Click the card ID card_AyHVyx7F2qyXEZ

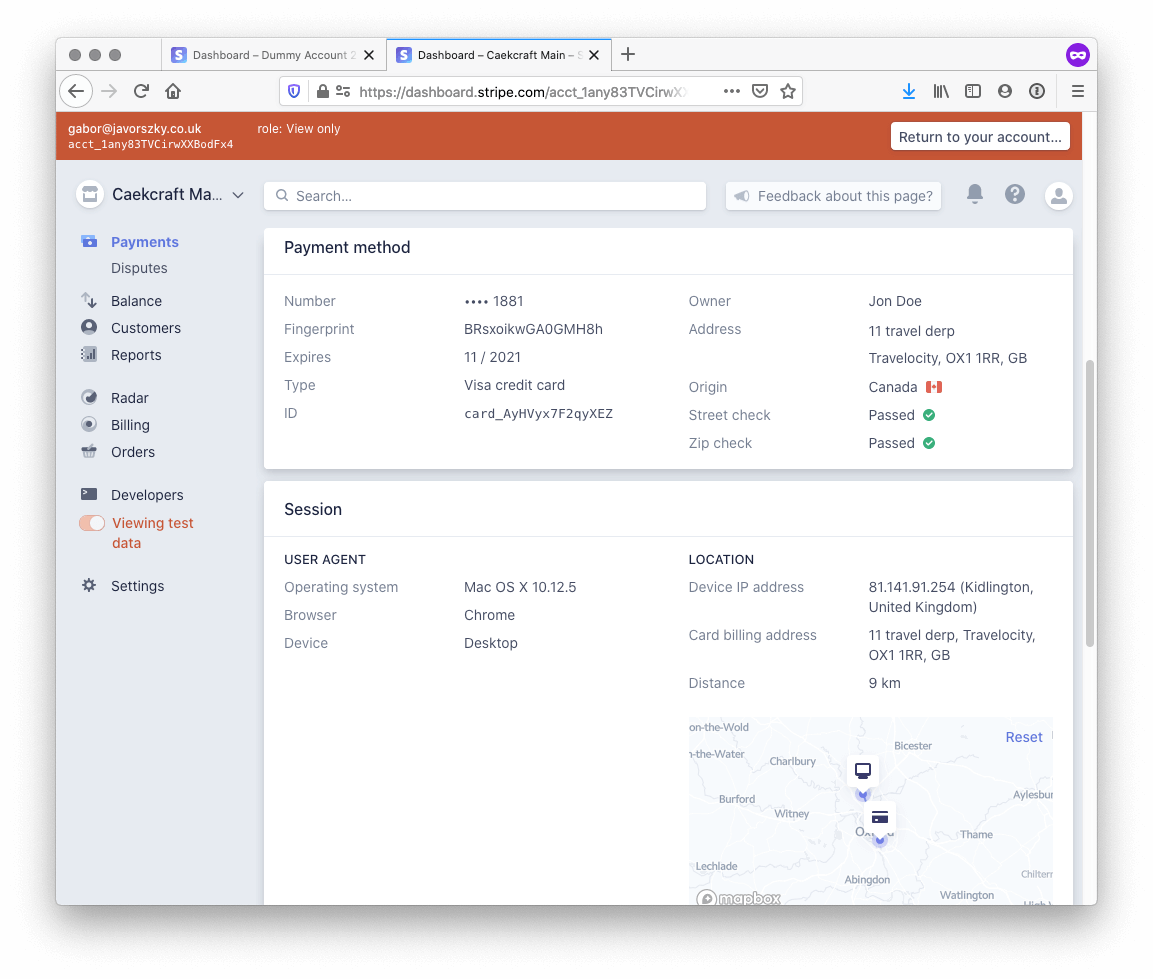538,414
